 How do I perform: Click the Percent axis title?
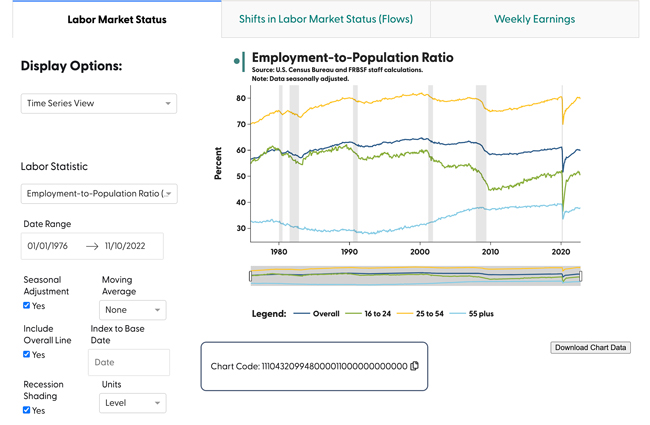(218, 163)
